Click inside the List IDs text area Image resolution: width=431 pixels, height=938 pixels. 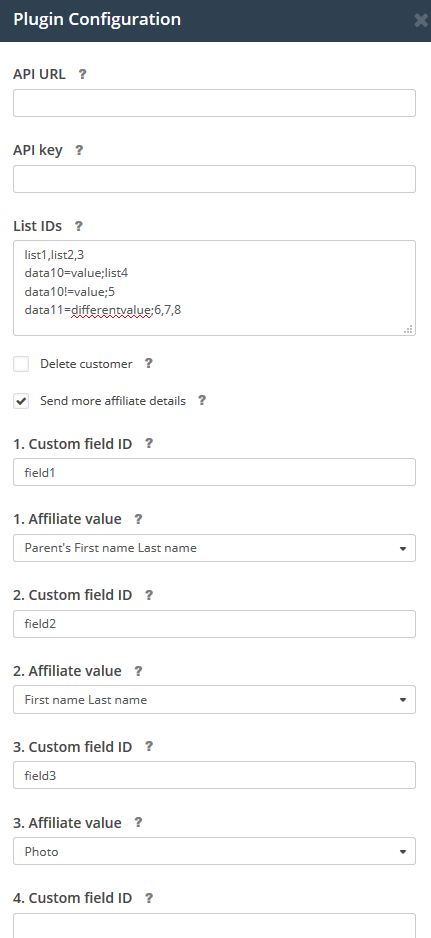pos(214,288)
